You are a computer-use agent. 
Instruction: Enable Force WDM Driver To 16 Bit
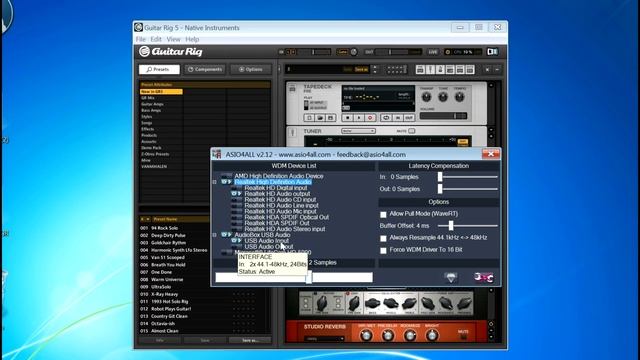click(x=383, y=250)
